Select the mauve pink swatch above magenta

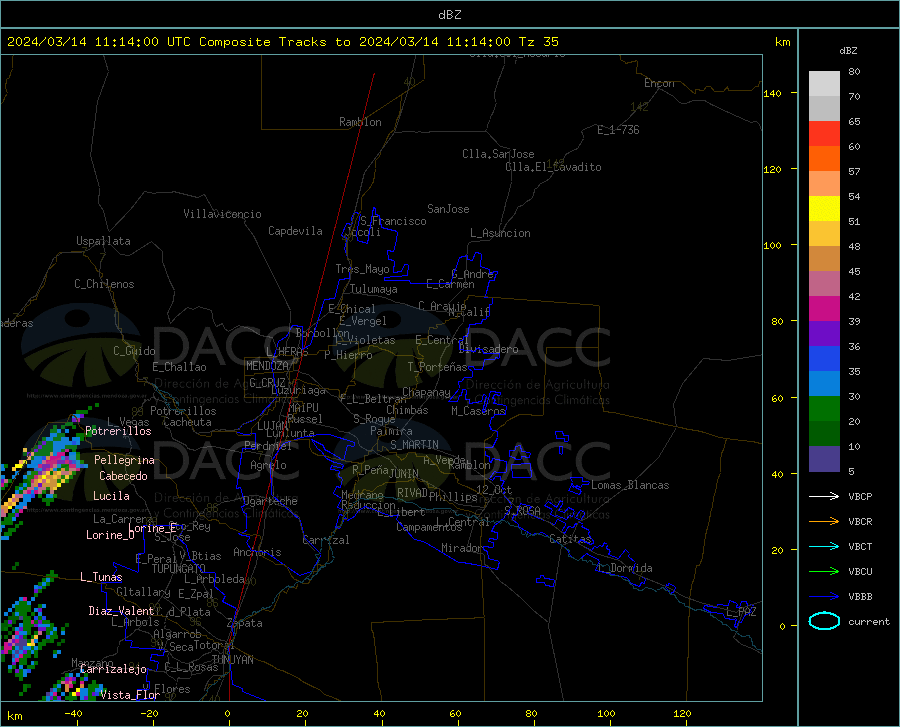point(824,284)
